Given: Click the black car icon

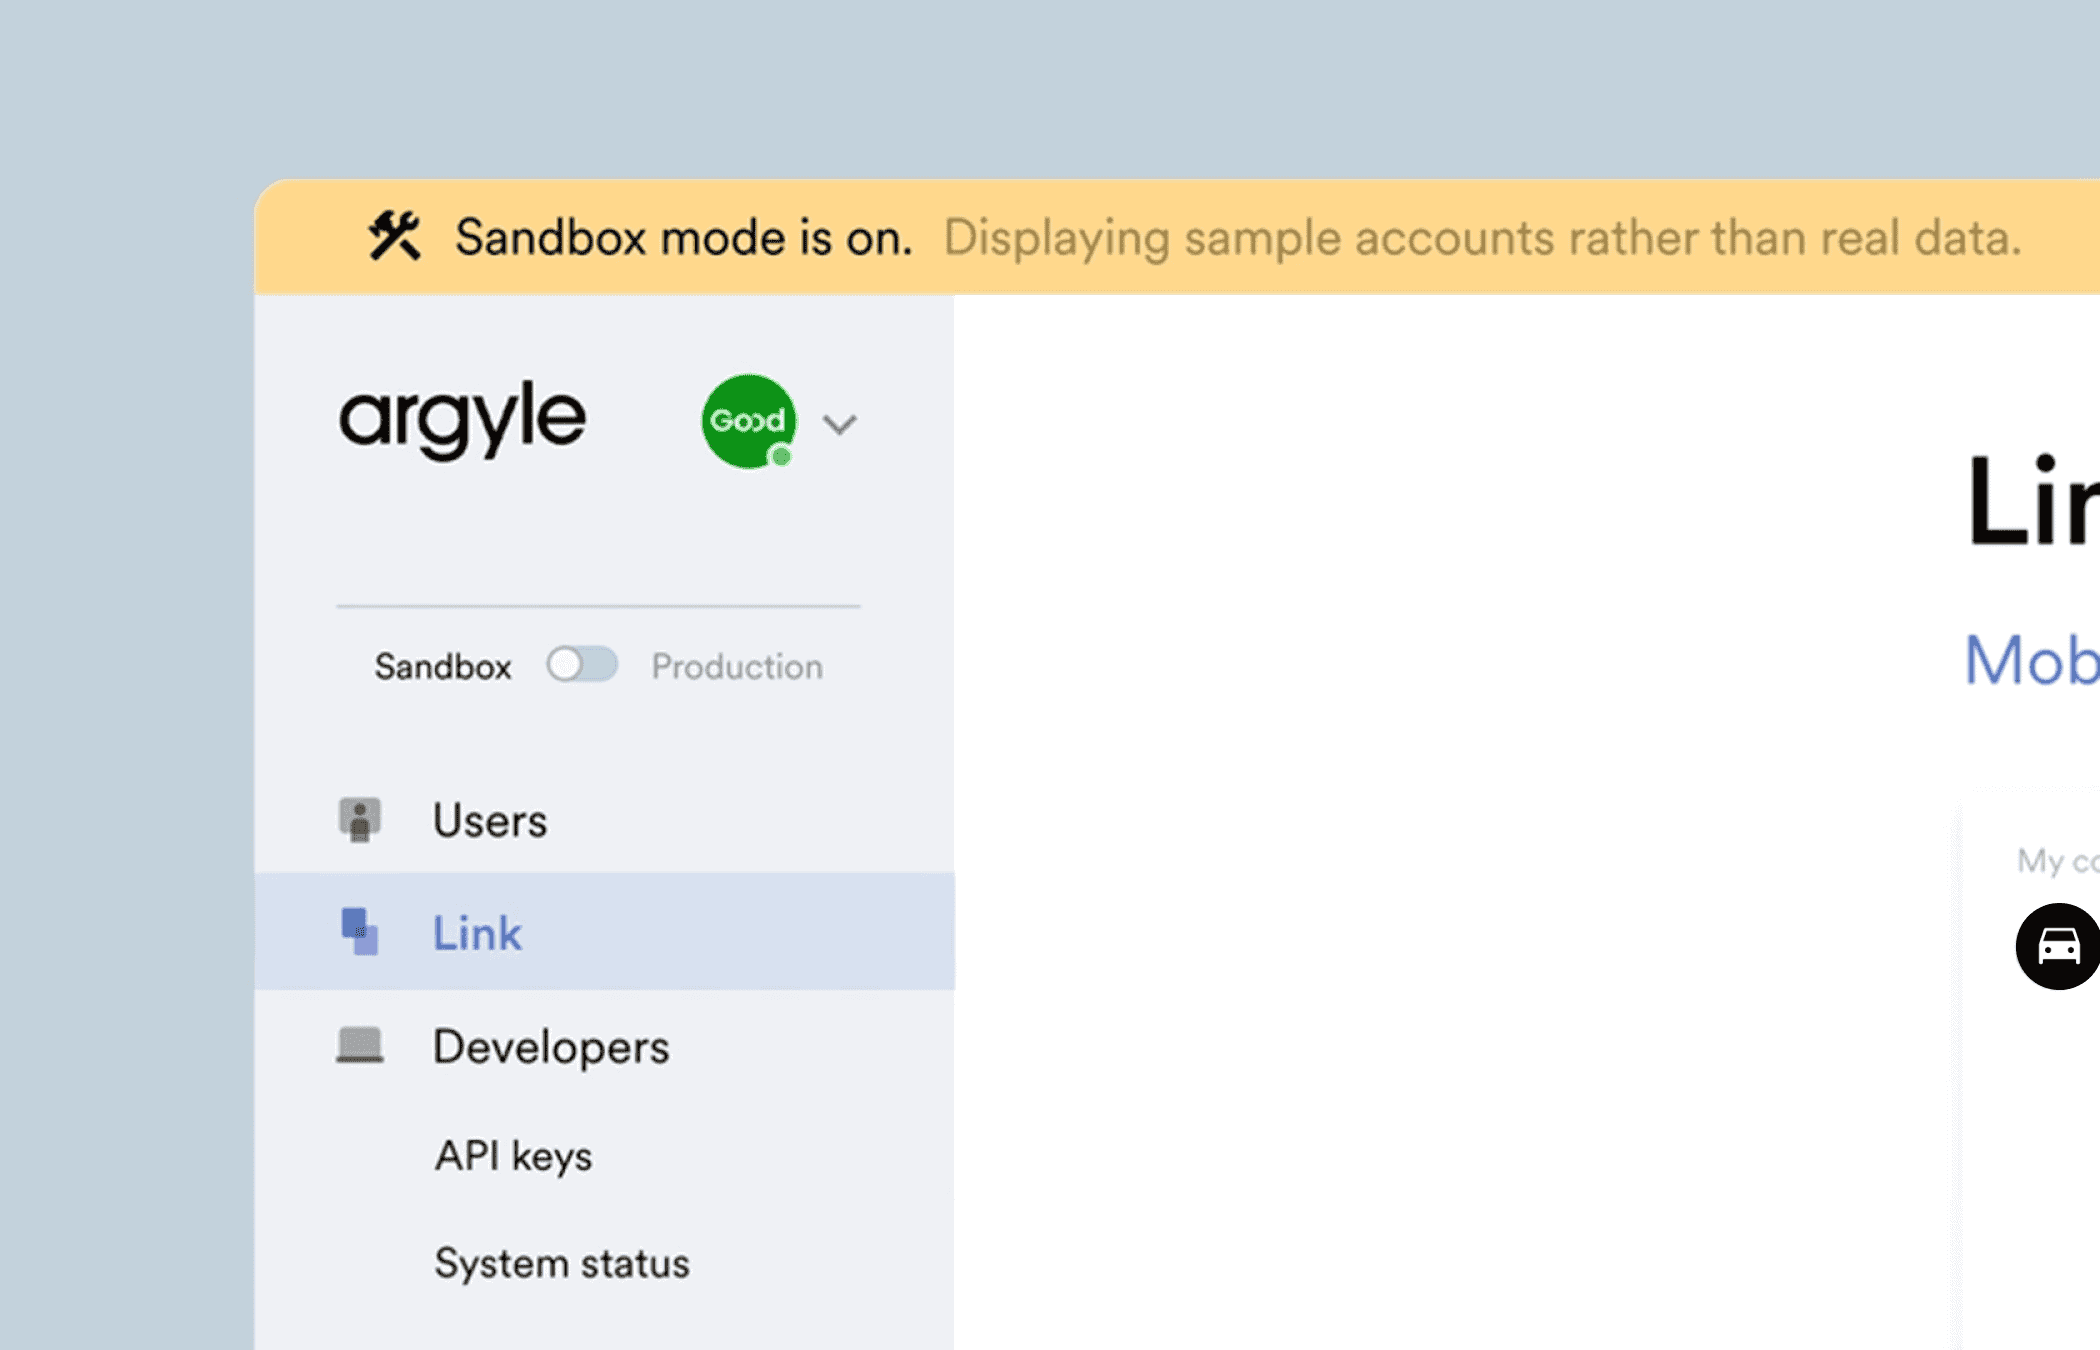Looking at the screenshot, I should coord(2057,946).
